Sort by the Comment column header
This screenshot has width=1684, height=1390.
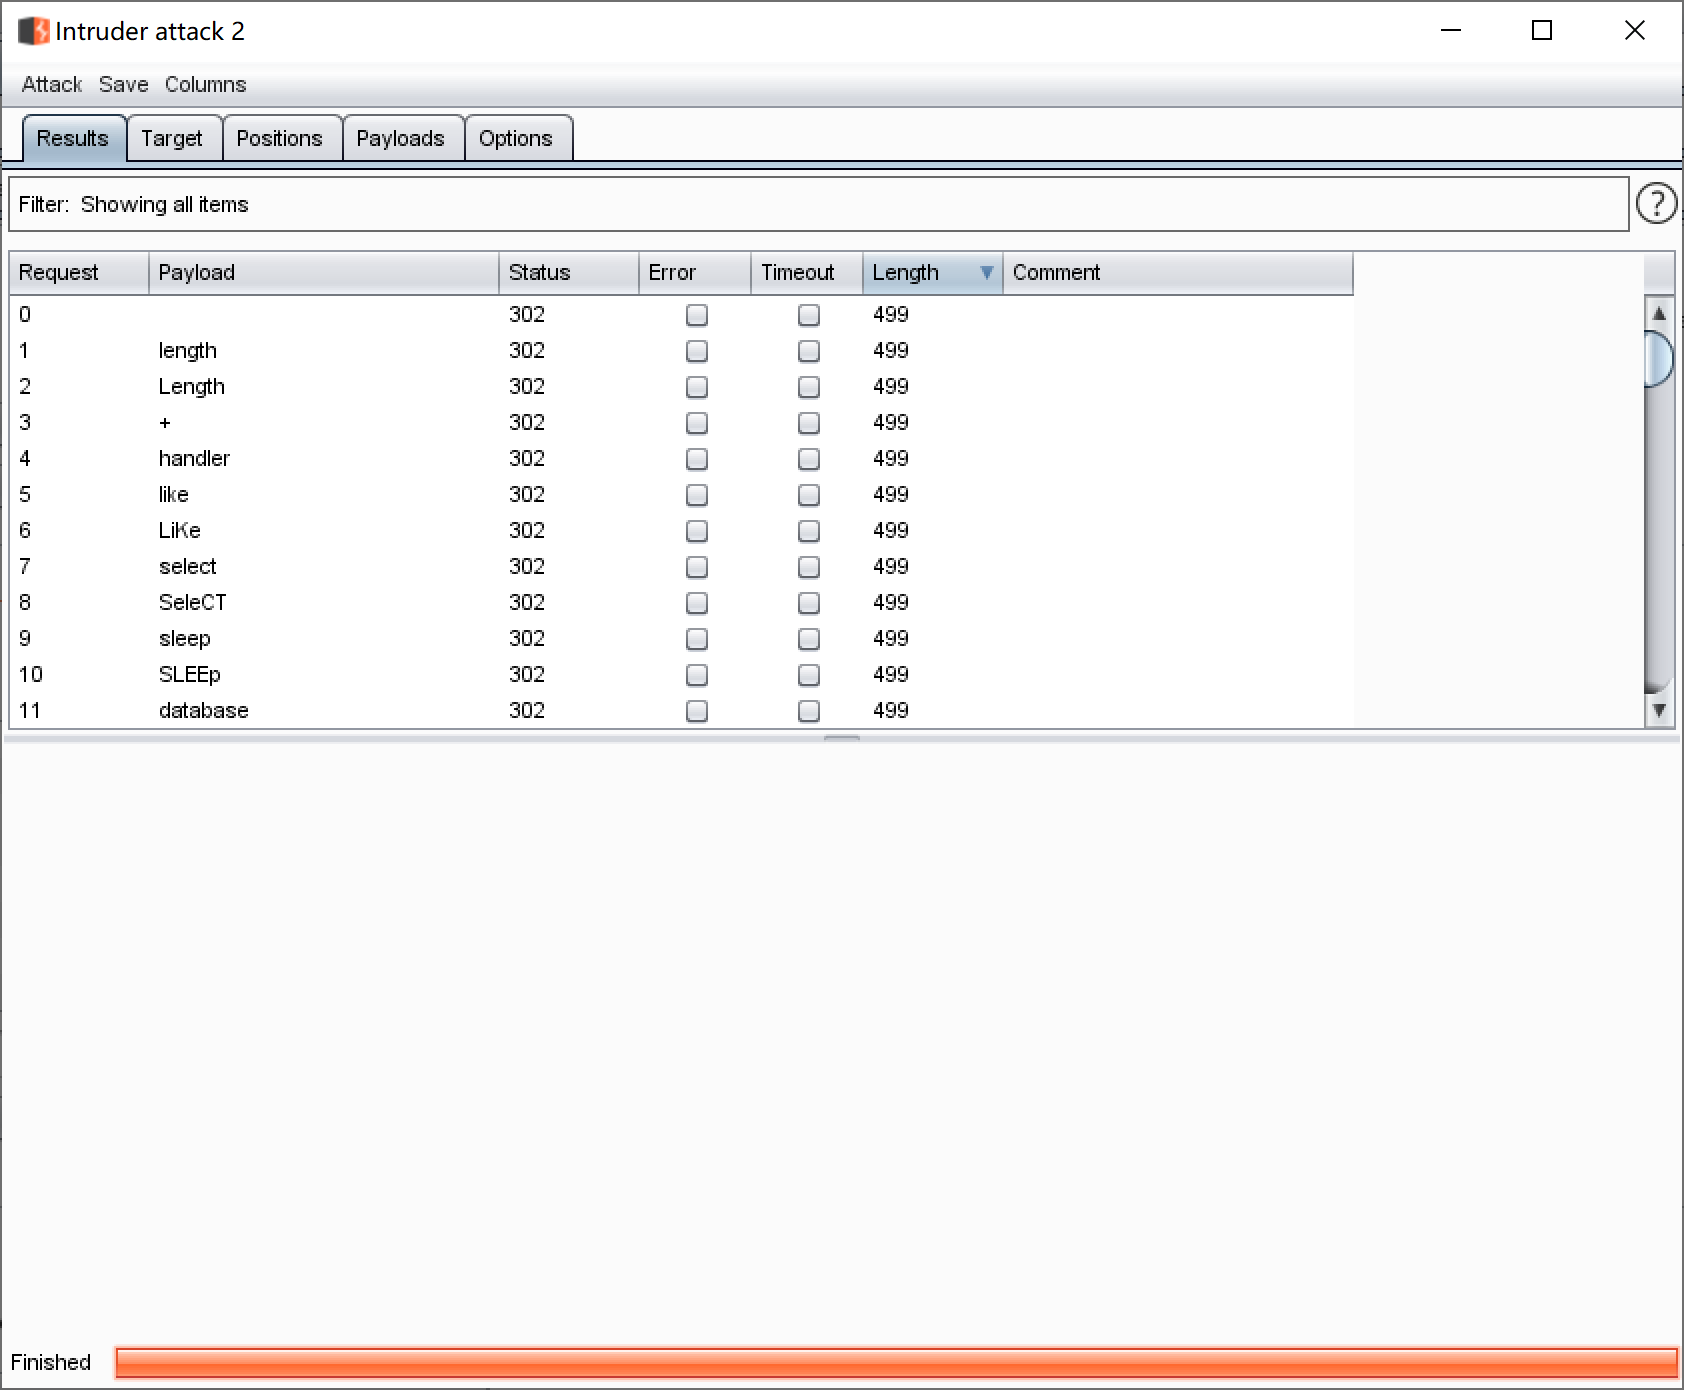(x=1178, y=273)
